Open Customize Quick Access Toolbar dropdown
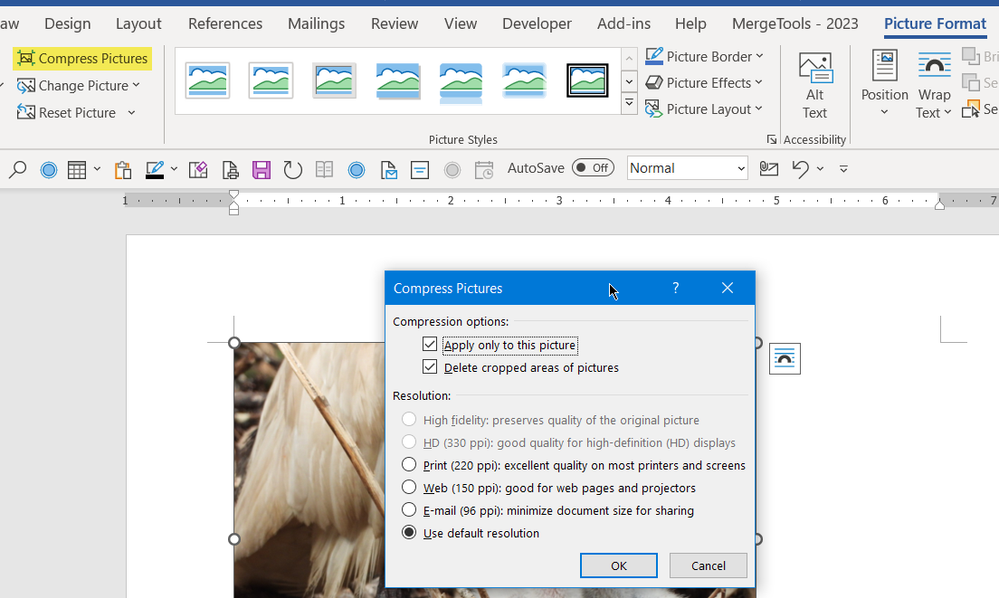999x598 pixels. 844,169
